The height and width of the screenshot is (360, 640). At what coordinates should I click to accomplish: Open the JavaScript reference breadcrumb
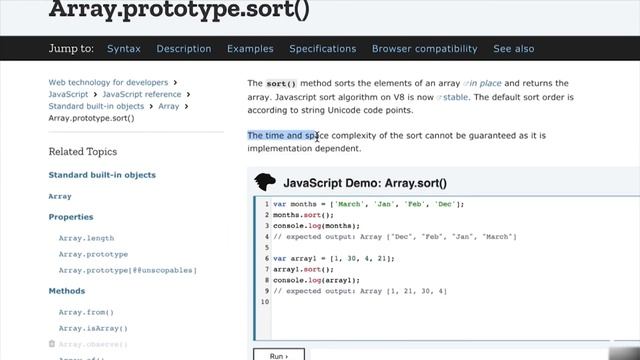[x=142, y=94]
